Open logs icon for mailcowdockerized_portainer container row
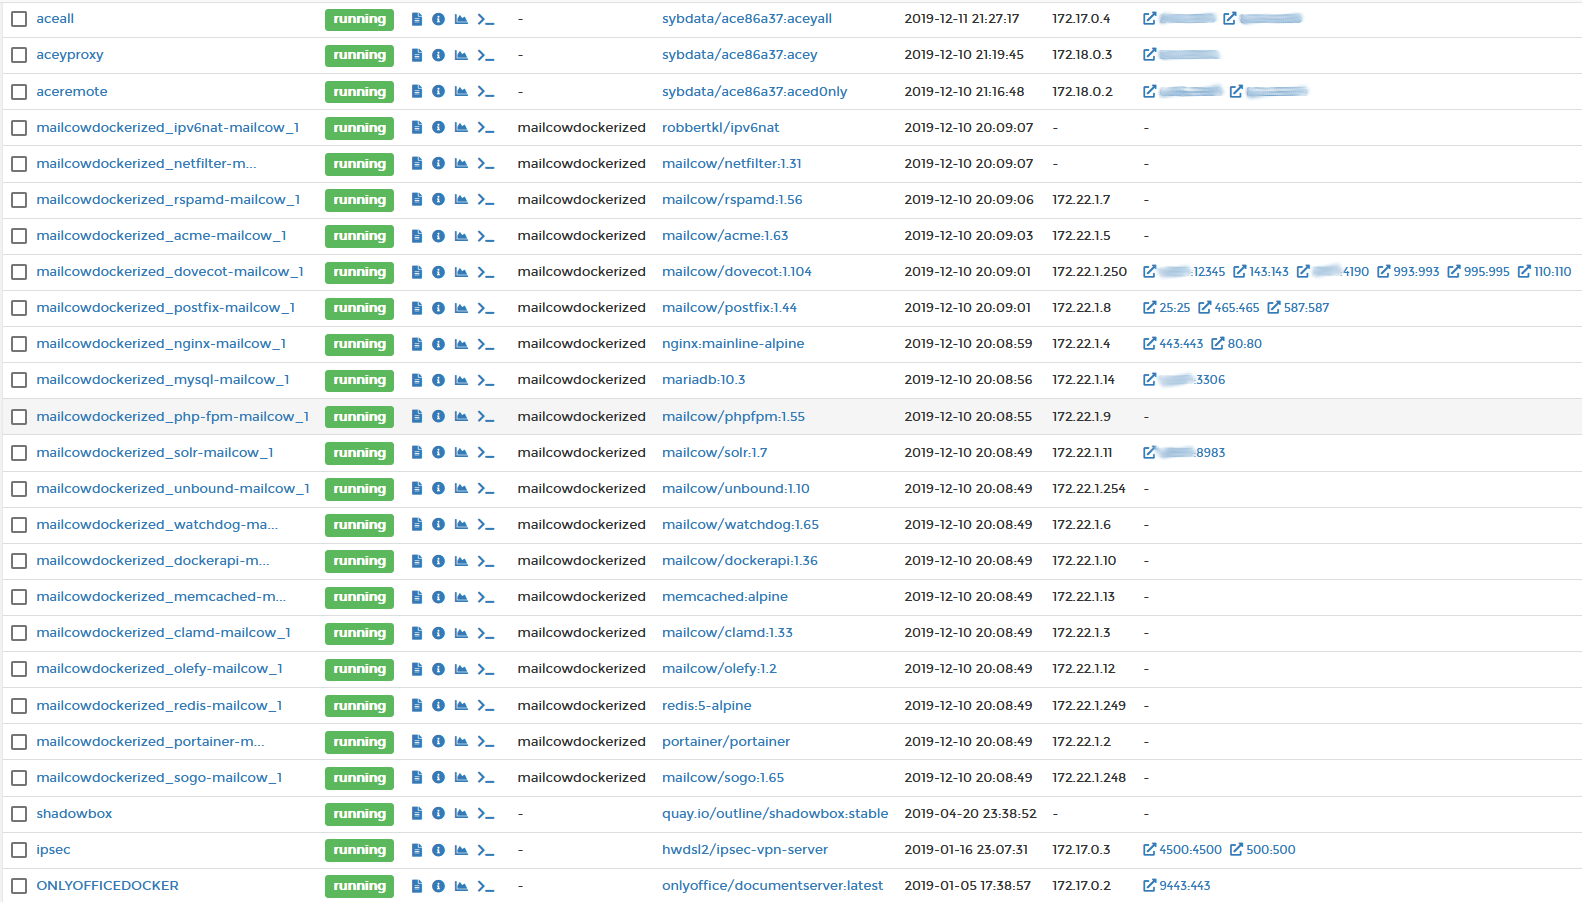 [x=417, y=741]
